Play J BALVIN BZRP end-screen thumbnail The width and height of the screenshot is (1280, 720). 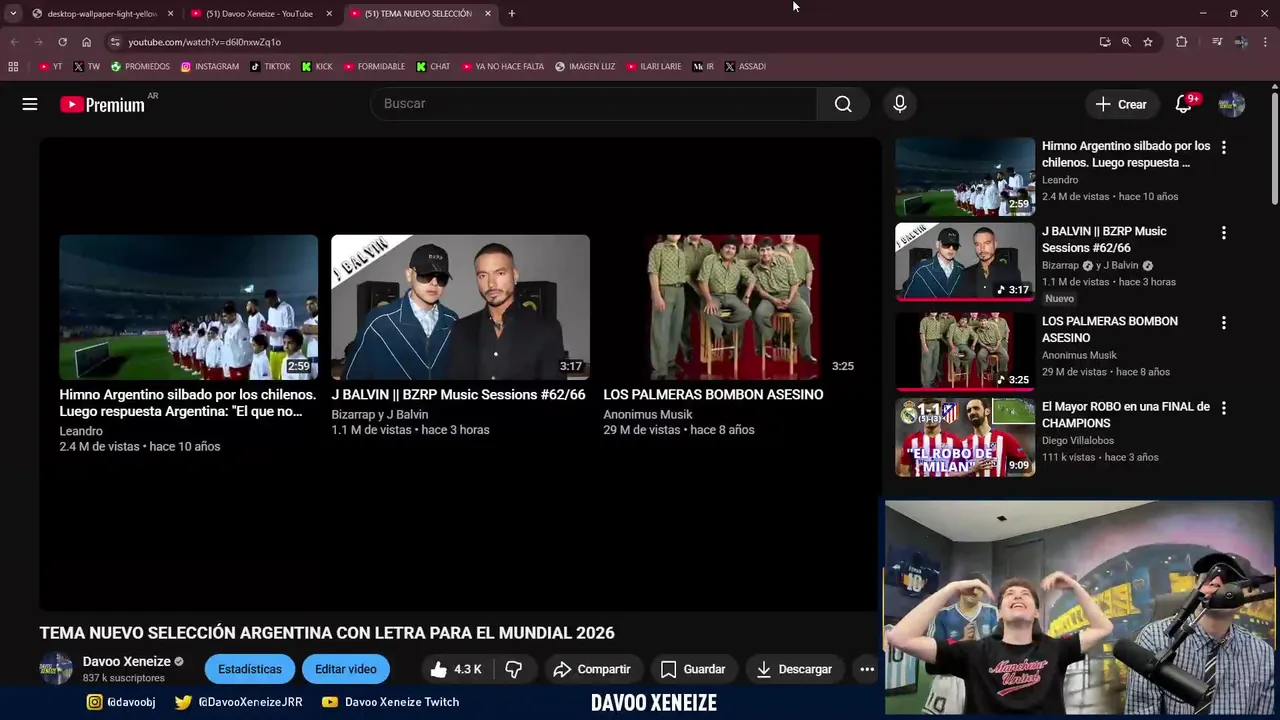[x=460, y=307]
